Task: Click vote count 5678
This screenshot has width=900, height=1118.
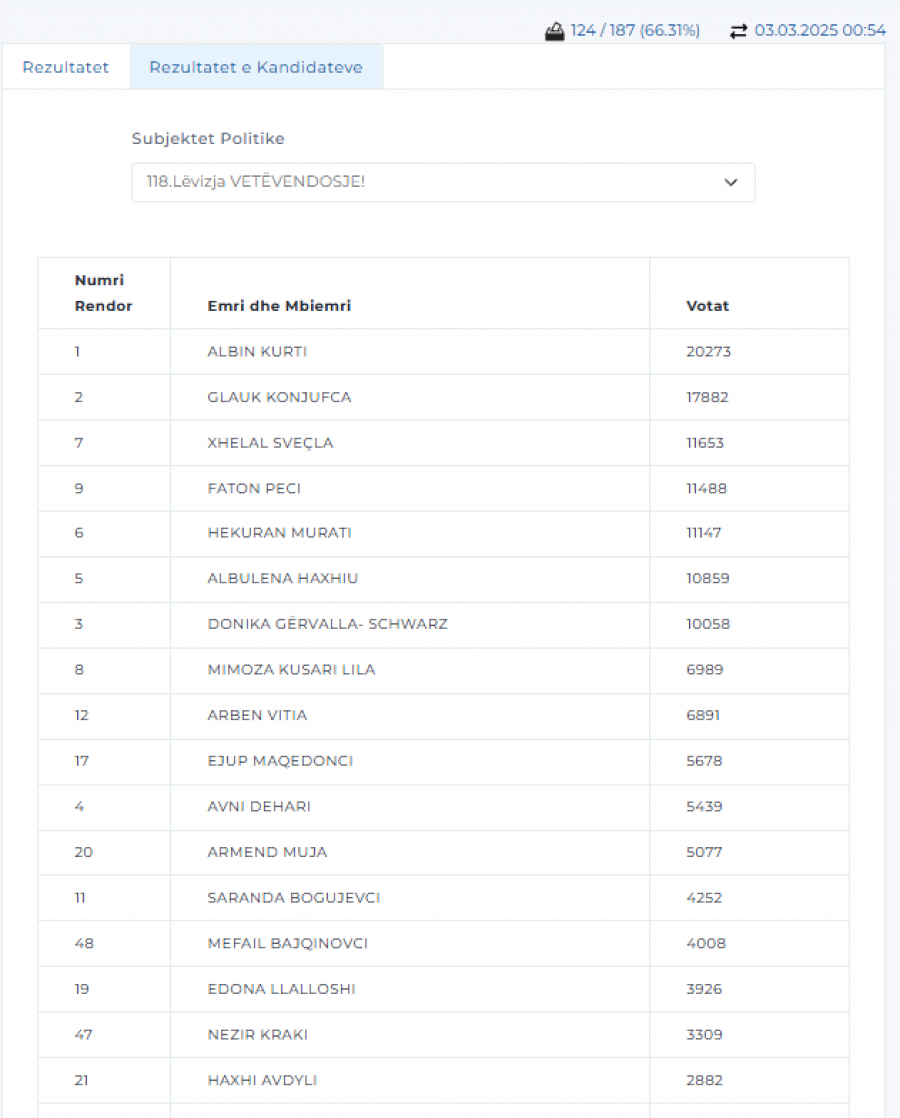Action: pos(704,761)
